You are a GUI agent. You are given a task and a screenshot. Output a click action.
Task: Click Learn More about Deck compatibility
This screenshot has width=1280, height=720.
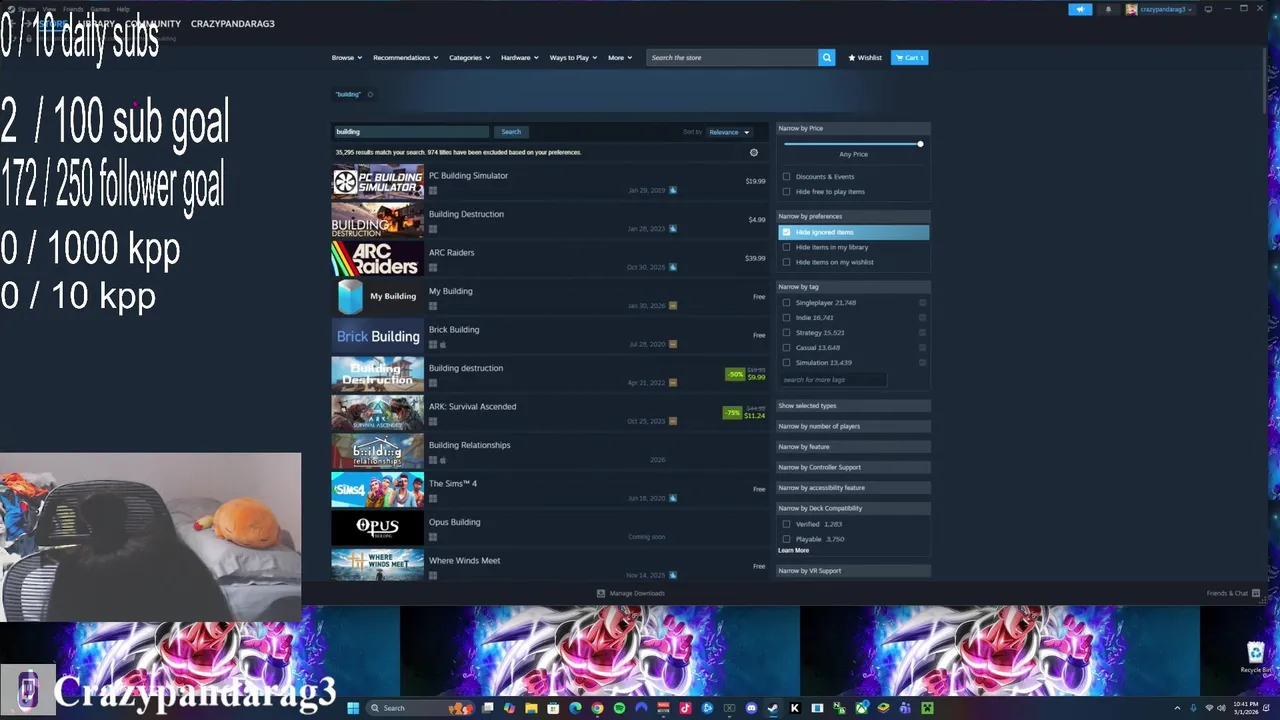(793, 551)
